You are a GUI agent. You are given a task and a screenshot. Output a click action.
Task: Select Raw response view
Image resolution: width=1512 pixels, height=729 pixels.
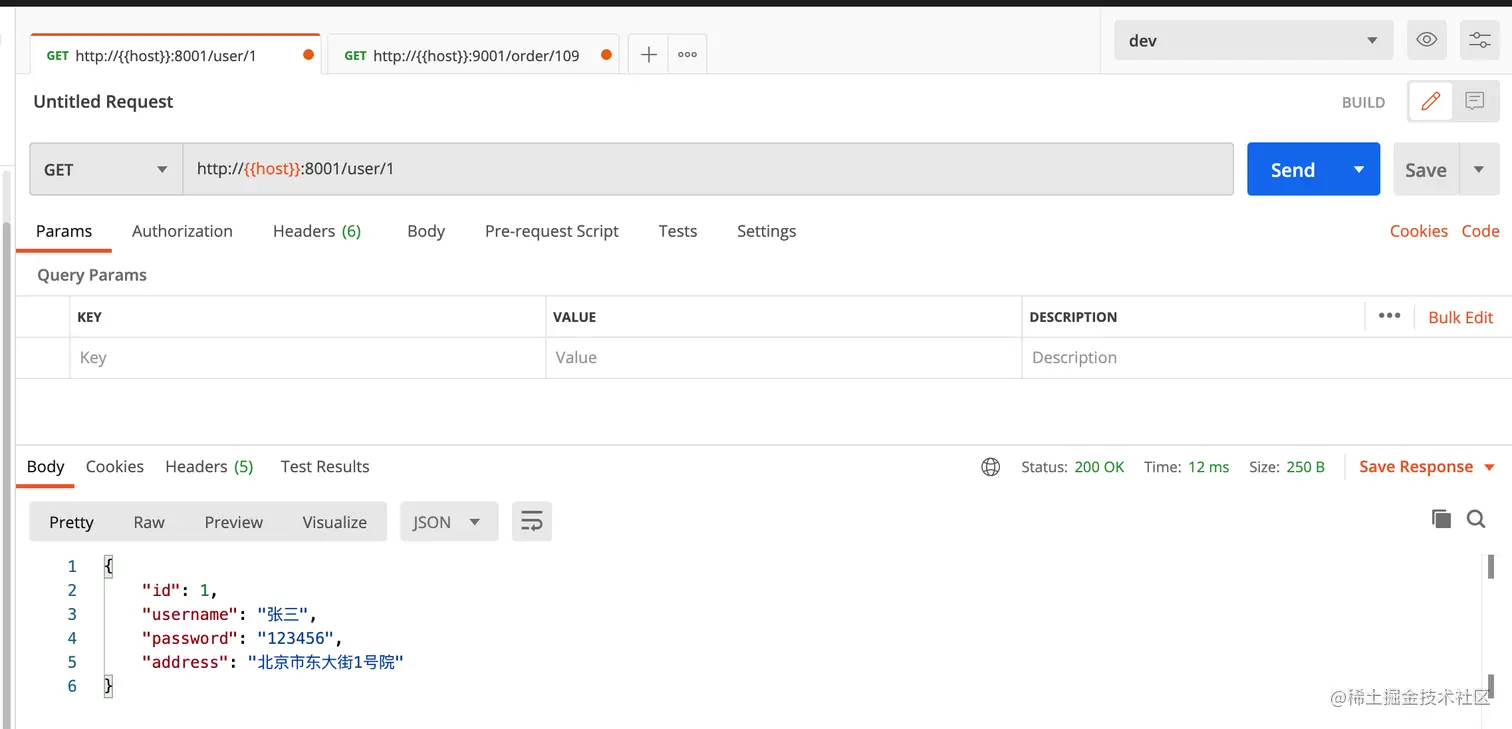click(149, 522)
